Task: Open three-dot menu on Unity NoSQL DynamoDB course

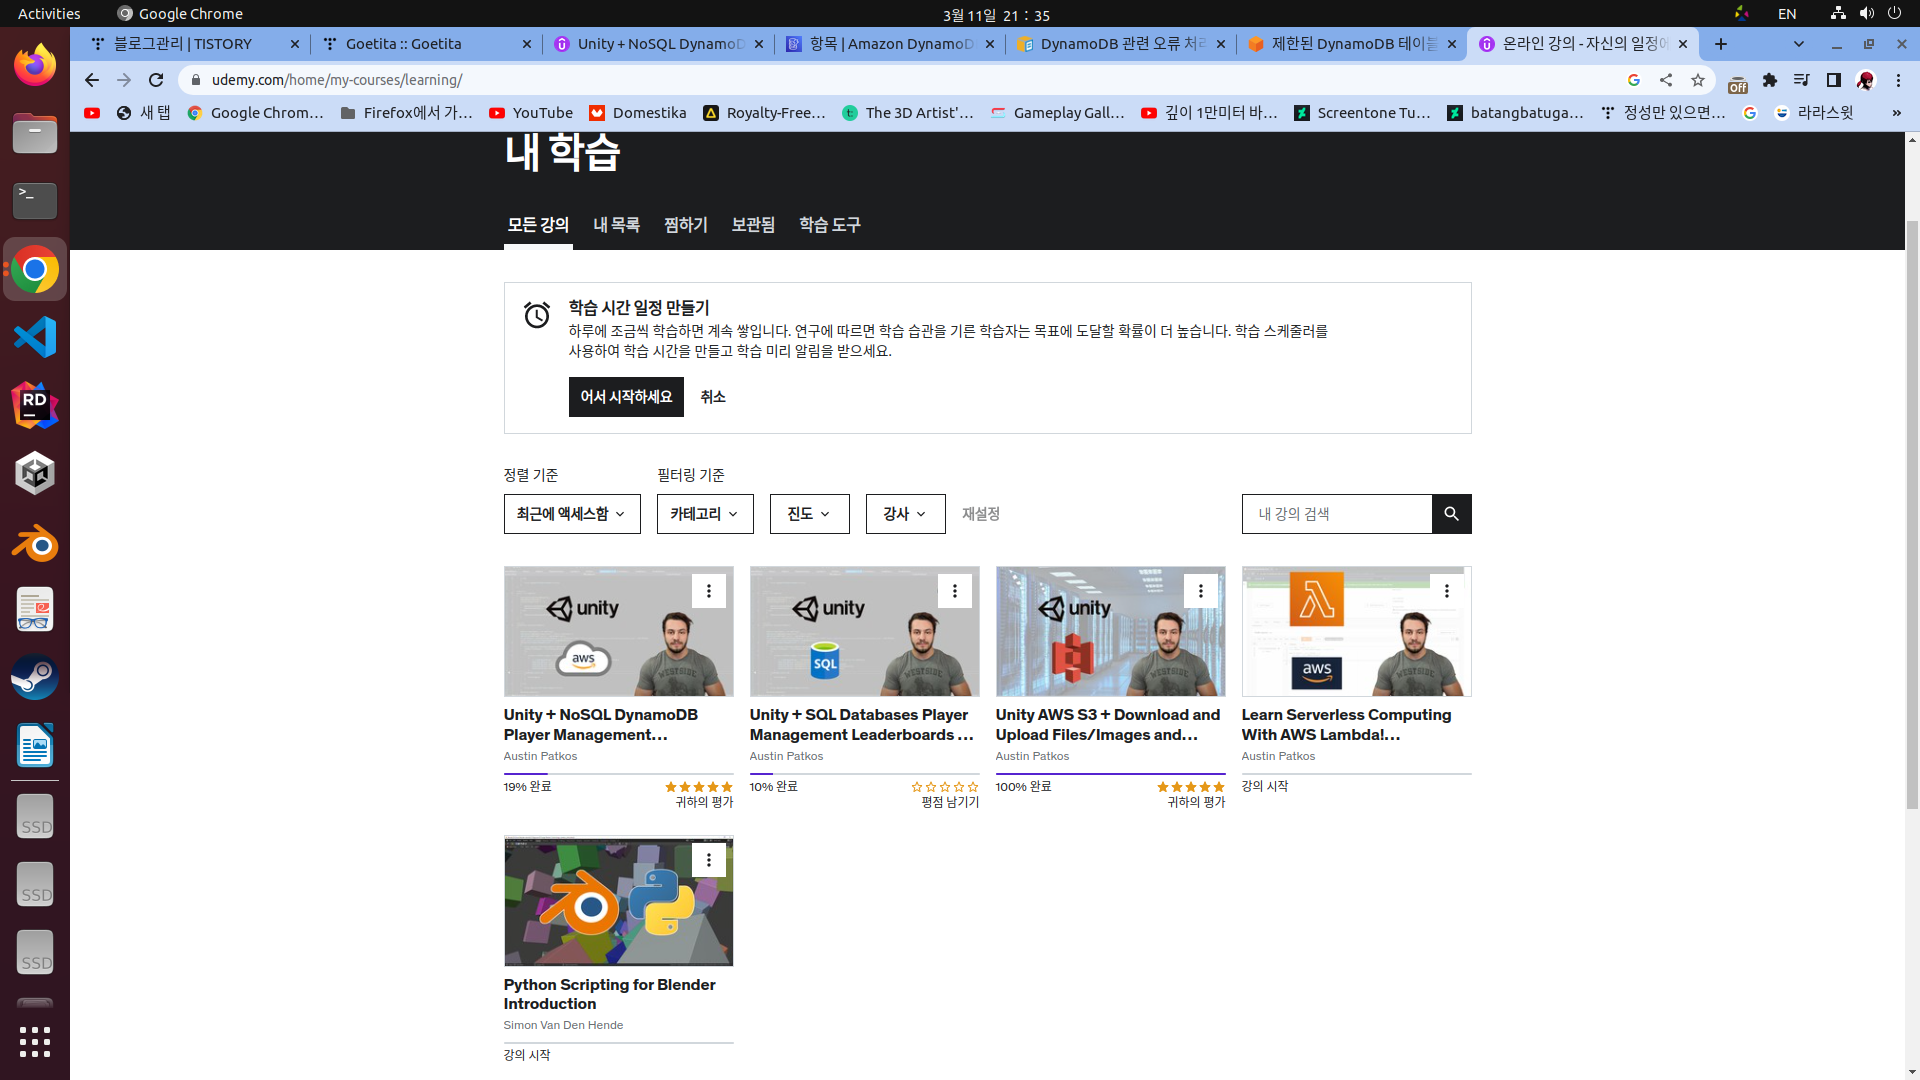Action: (708, 591)
